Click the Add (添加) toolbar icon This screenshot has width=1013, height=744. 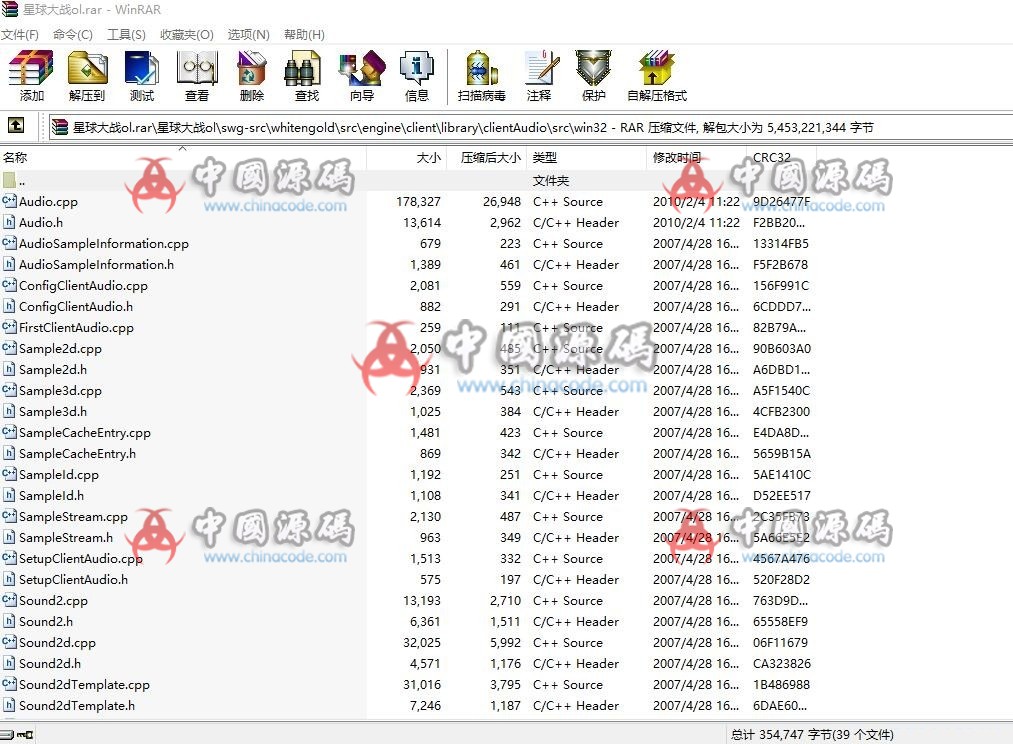click(x=31, y=76)
